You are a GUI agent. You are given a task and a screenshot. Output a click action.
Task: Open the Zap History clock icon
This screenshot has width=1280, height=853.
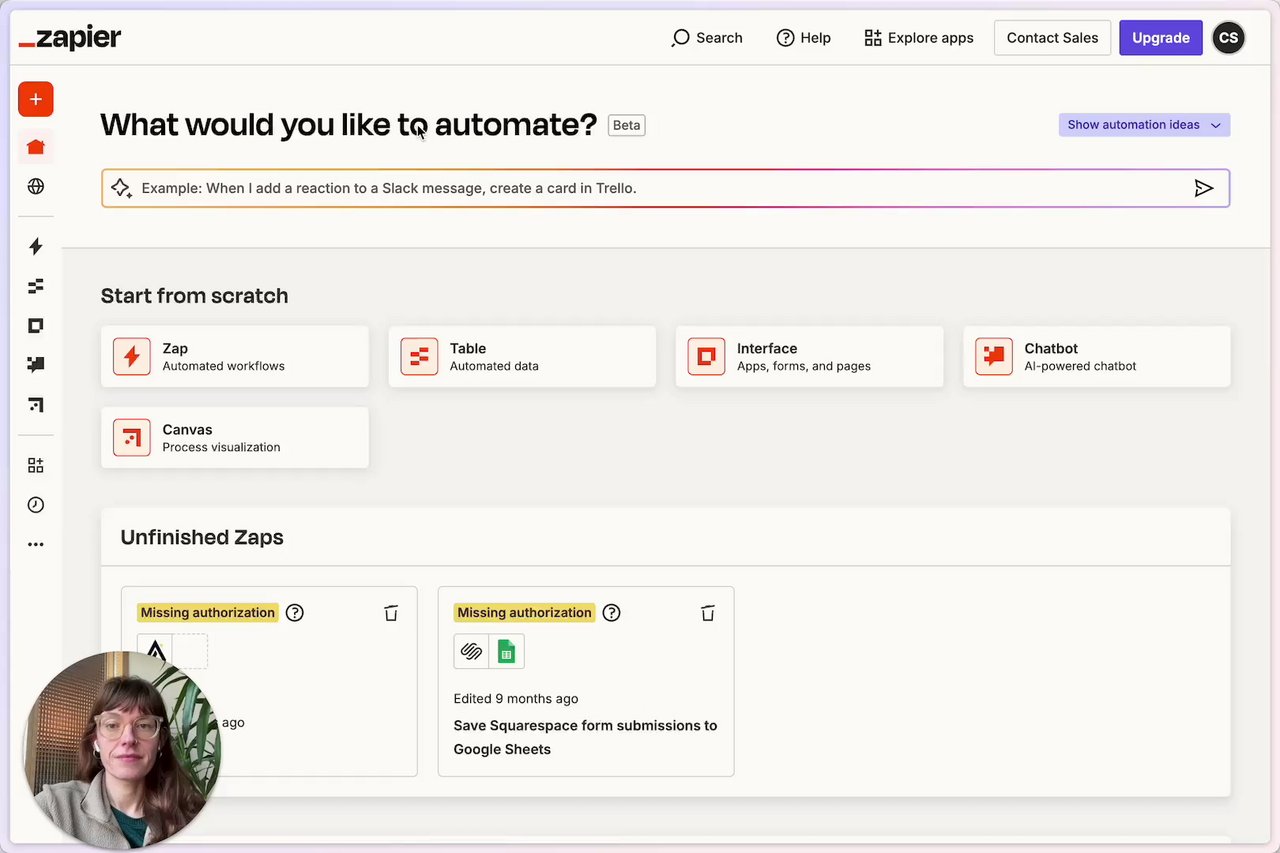(36, 505)
